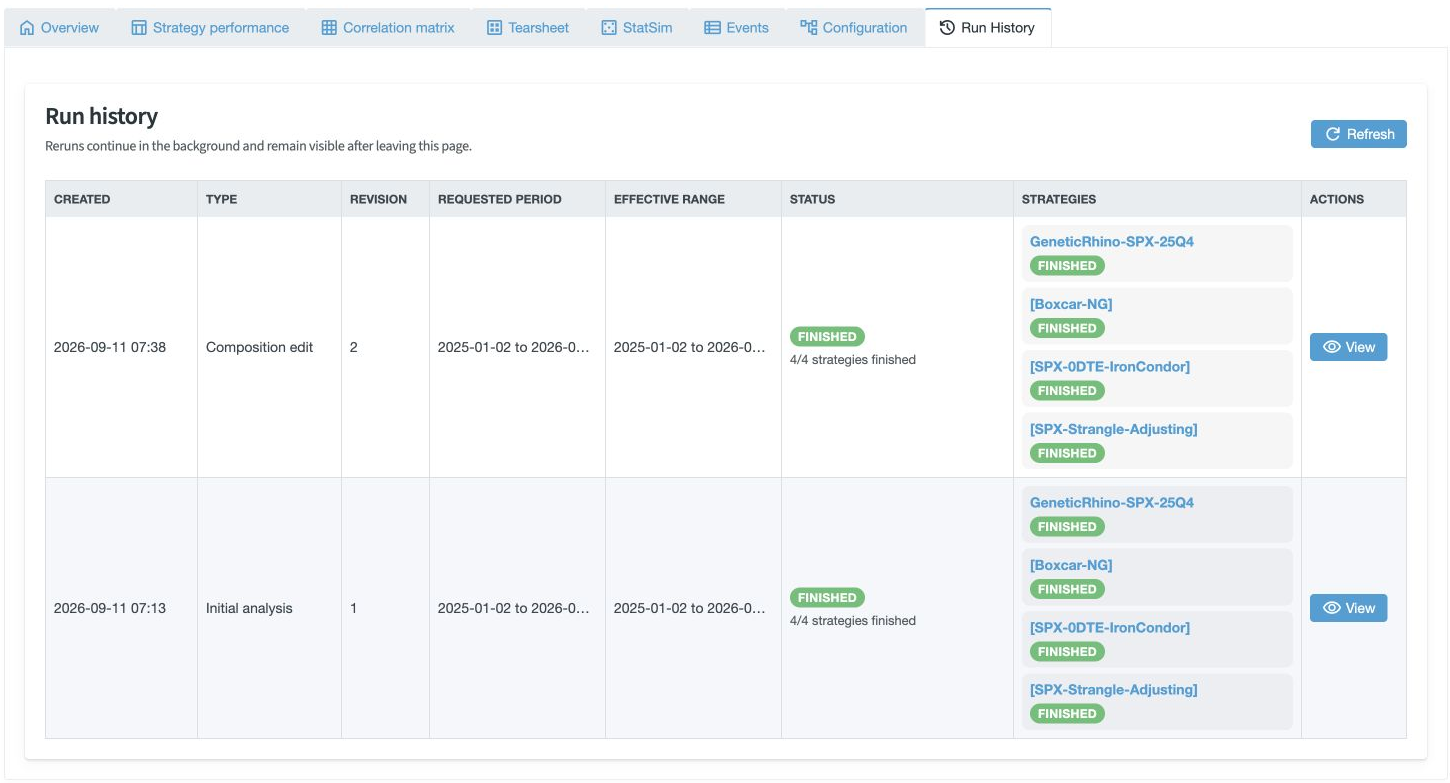The image size is (1450, 783).
Task: View the Initial analysis run
Action: 1348,608
